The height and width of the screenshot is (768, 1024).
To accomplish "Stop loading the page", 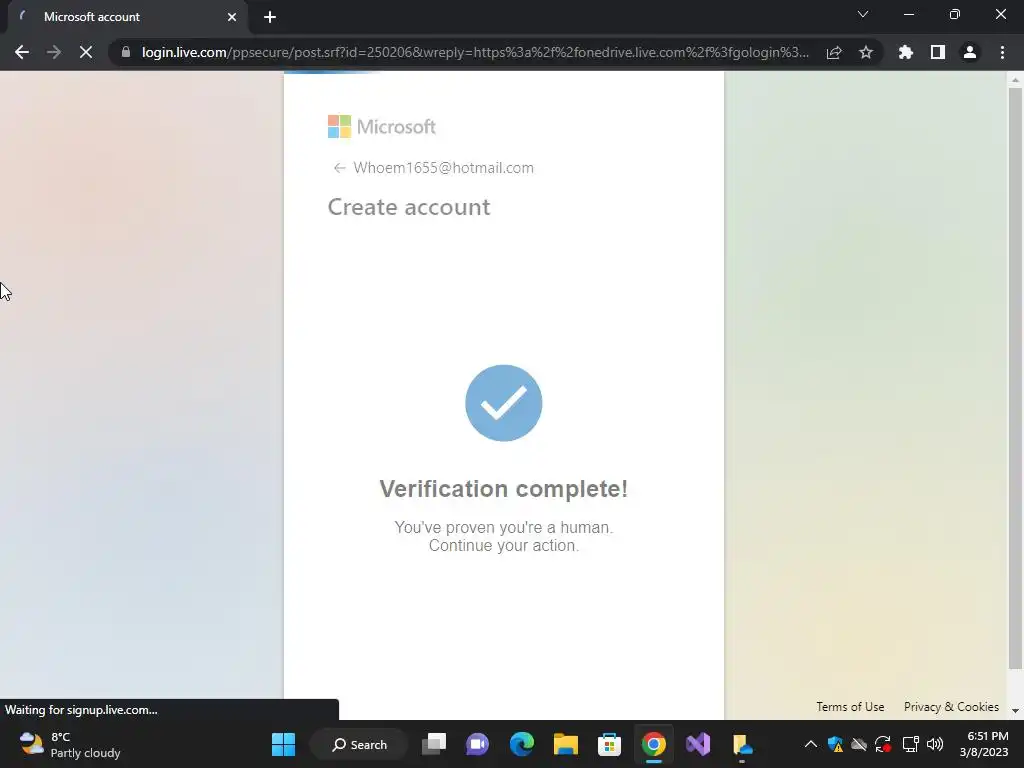I will click(86, 52).
